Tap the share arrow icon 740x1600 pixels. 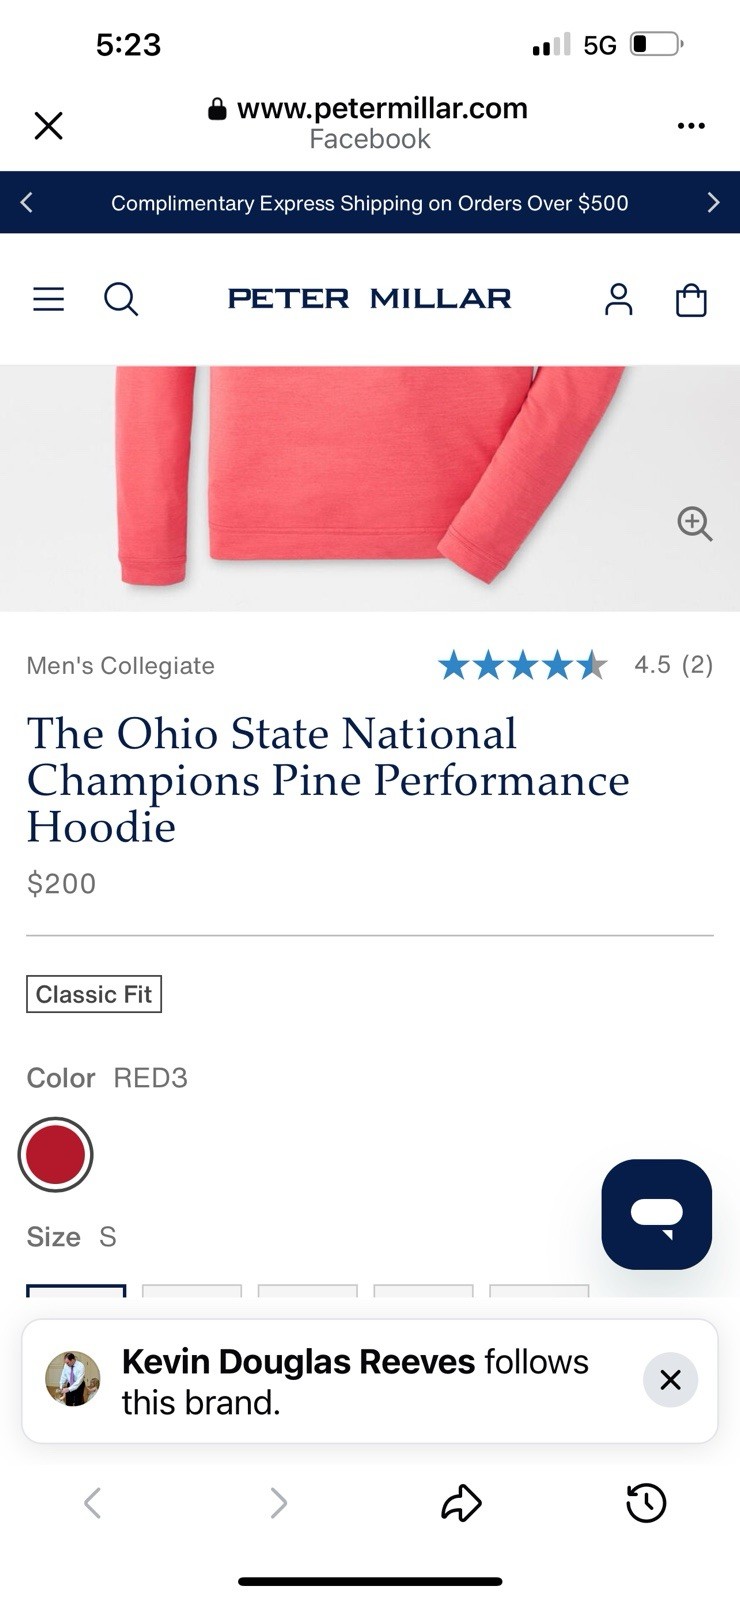(x=461, y=1502)
